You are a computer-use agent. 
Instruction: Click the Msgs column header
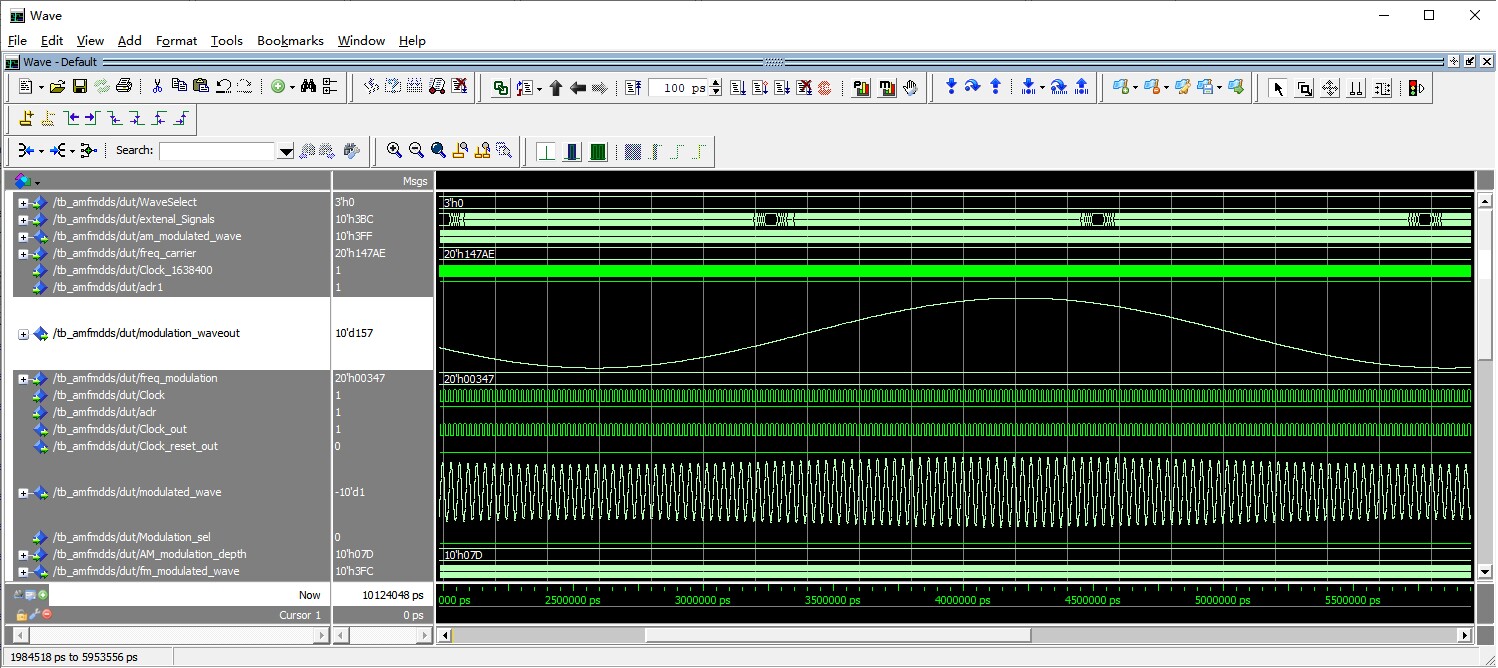click(414, 181)
